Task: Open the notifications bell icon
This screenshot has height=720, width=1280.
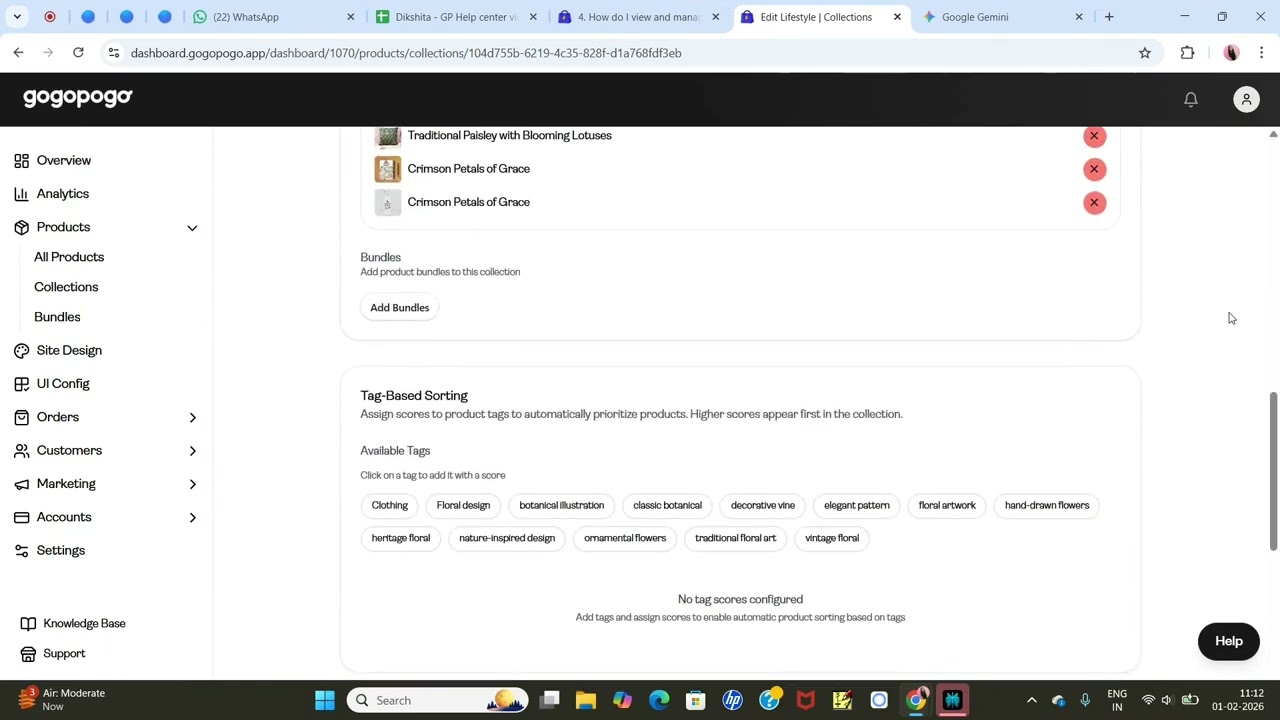Action: pos(1190,99)
